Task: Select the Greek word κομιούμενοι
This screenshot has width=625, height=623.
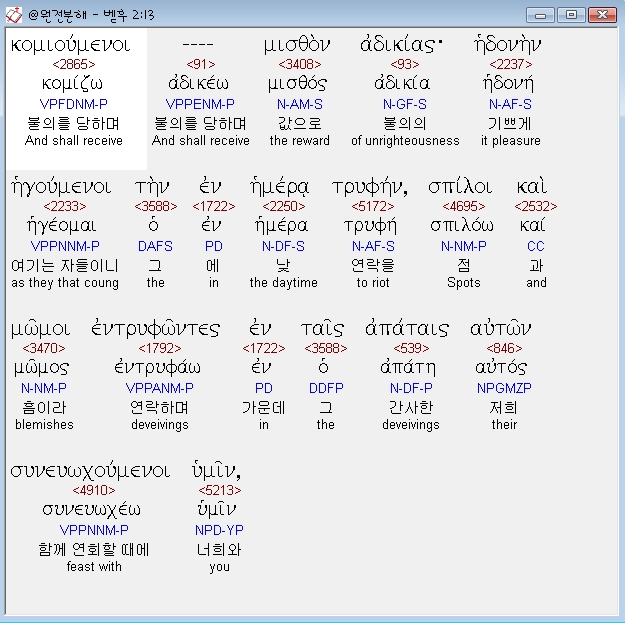Action: click(71, 45)
